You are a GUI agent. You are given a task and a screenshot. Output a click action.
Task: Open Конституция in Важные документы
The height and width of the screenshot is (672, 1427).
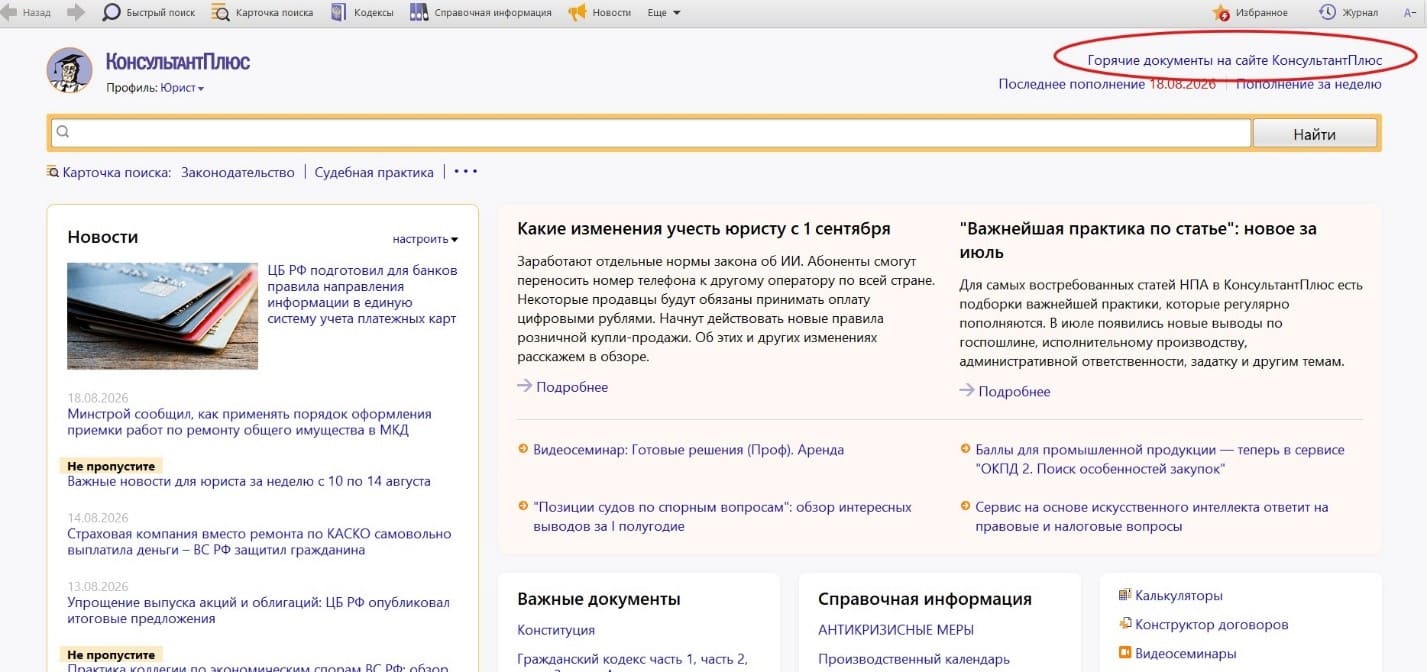[556, 630]
